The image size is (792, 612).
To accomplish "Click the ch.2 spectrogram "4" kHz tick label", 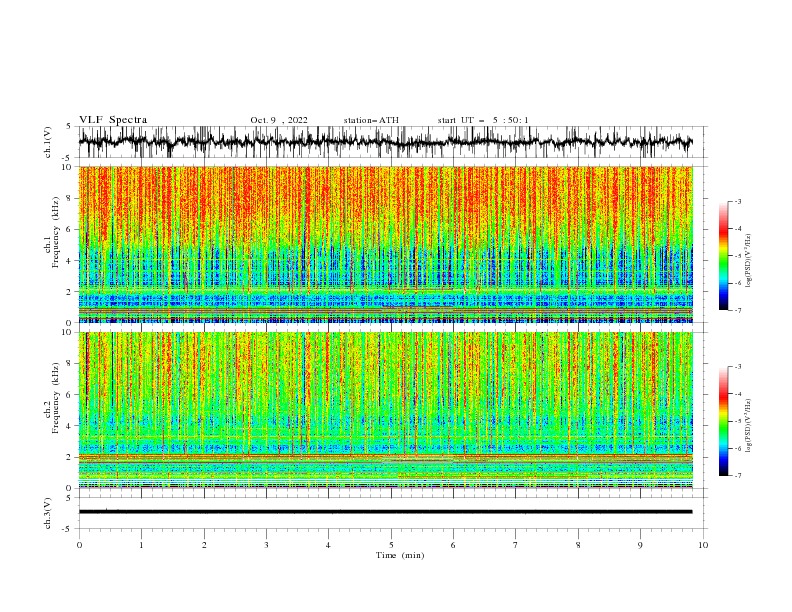I will pos(70,426).
